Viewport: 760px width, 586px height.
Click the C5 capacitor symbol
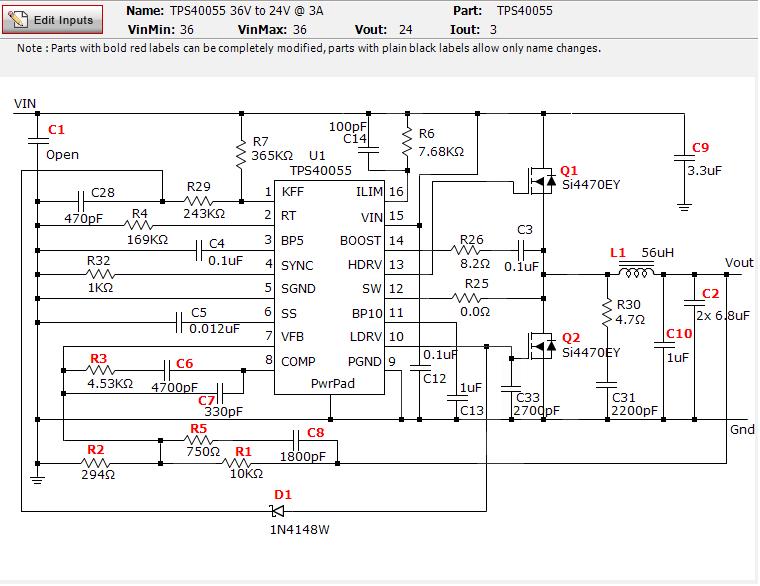tap(179, 322)
